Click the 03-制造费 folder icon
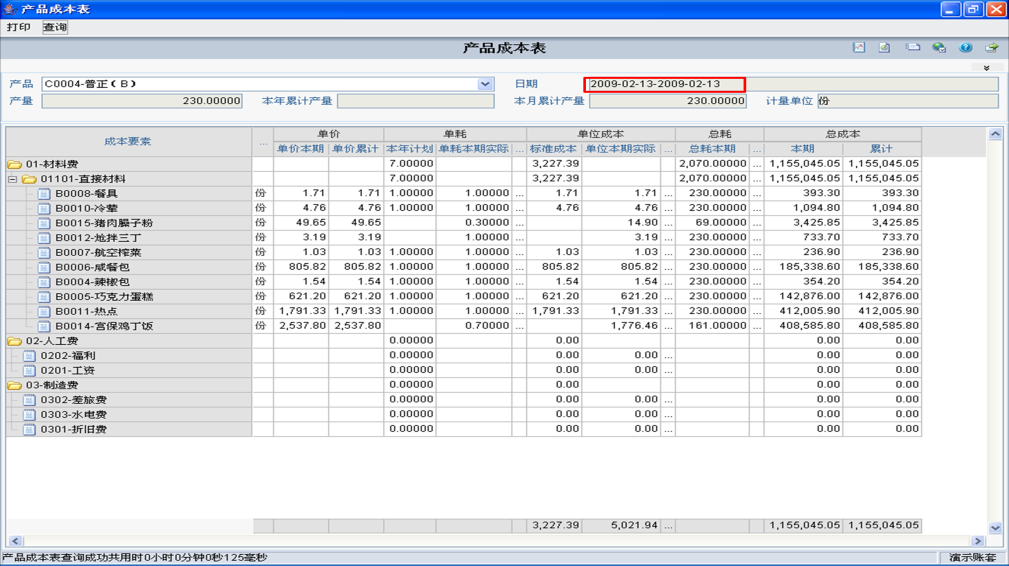The width and height of the screenshot is (1009, 566). point(14,386)
